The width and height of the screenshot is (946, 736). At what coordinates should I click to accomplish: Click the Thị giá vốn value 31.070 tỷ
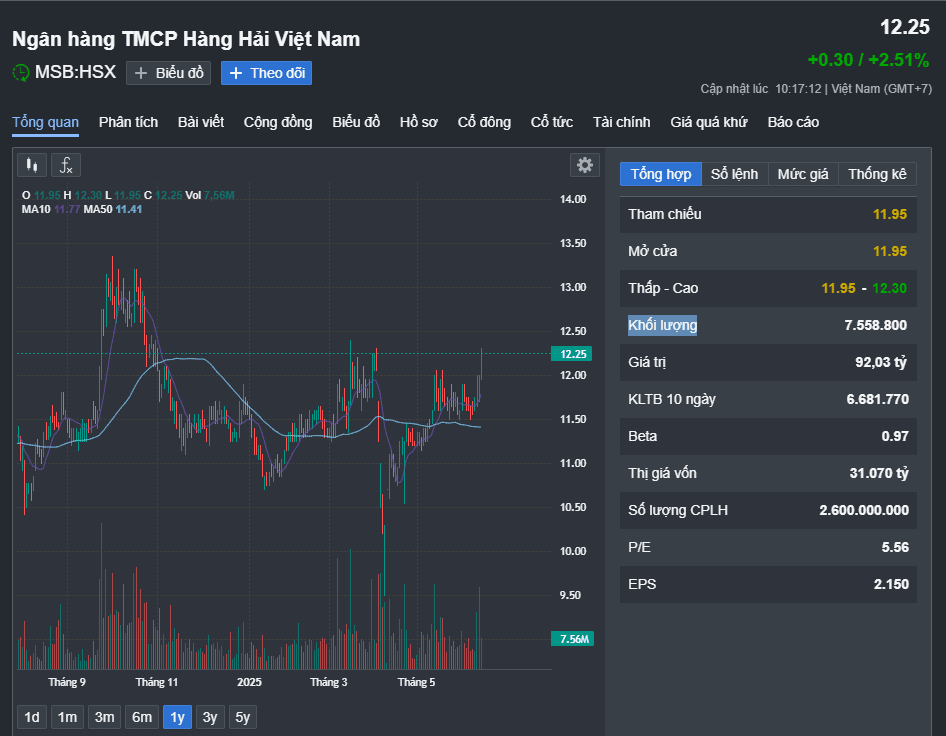pos(879,473)
